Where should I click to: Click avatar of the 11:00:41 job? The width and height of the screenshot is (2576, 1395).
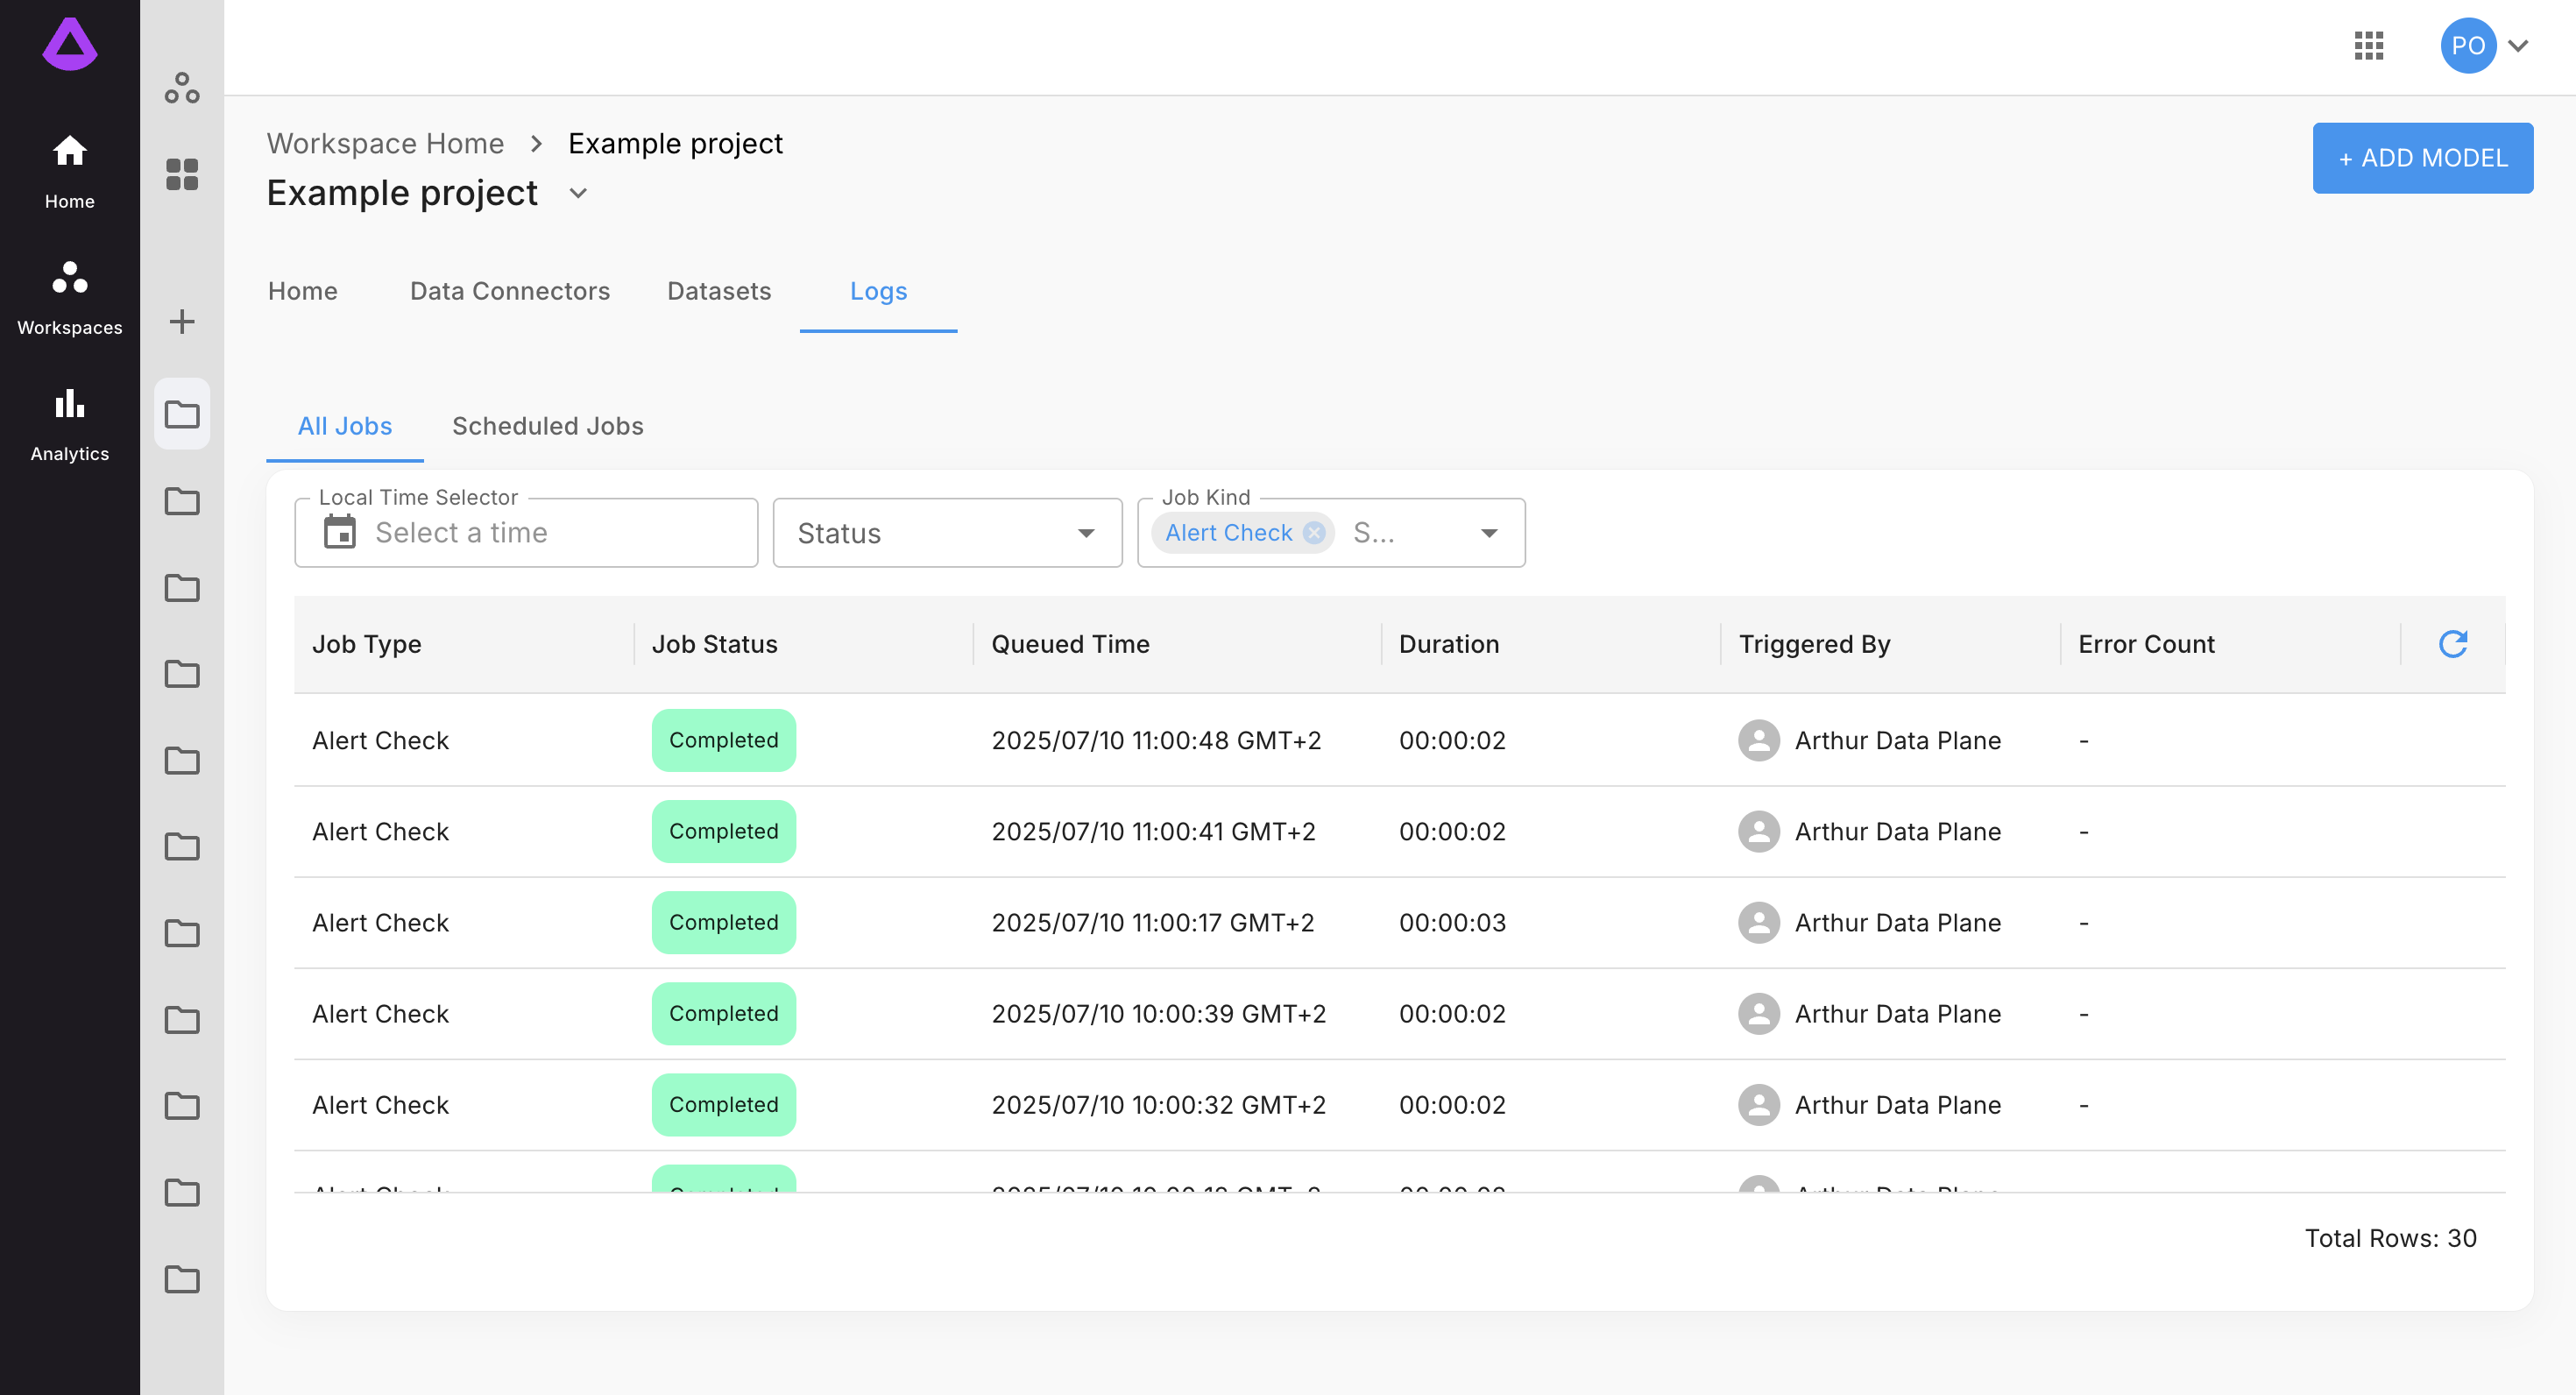1759,831
